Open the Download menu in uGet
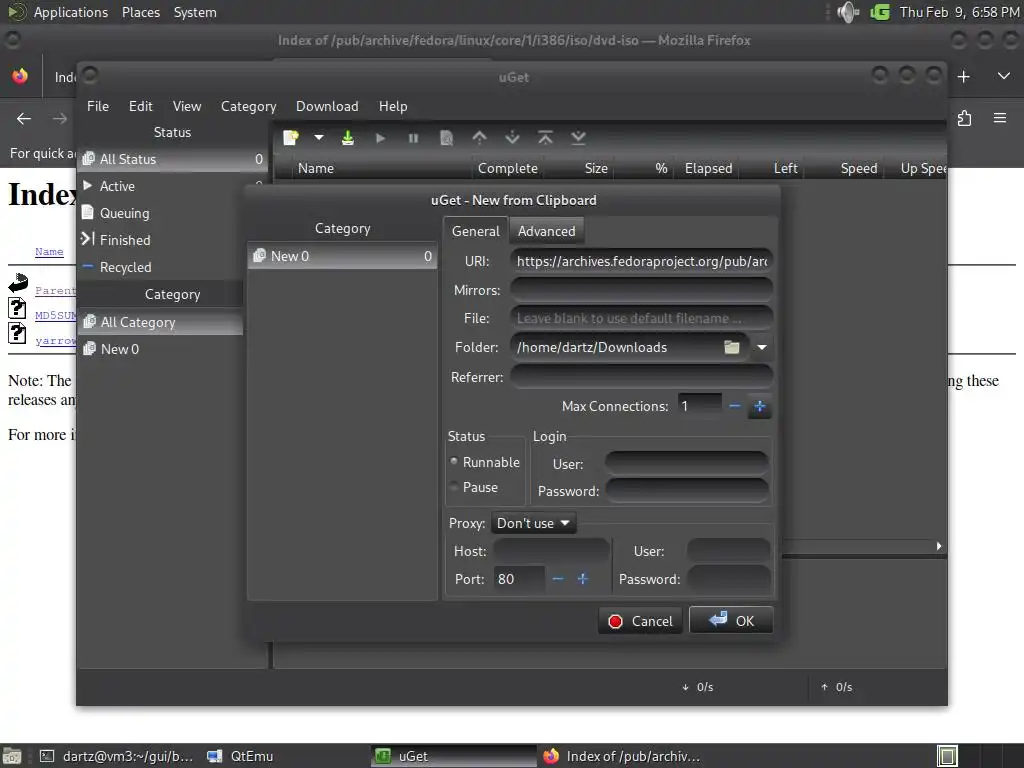Viewport: 1024px width, 768px height. pyautogui.click(x=327, y=106)
